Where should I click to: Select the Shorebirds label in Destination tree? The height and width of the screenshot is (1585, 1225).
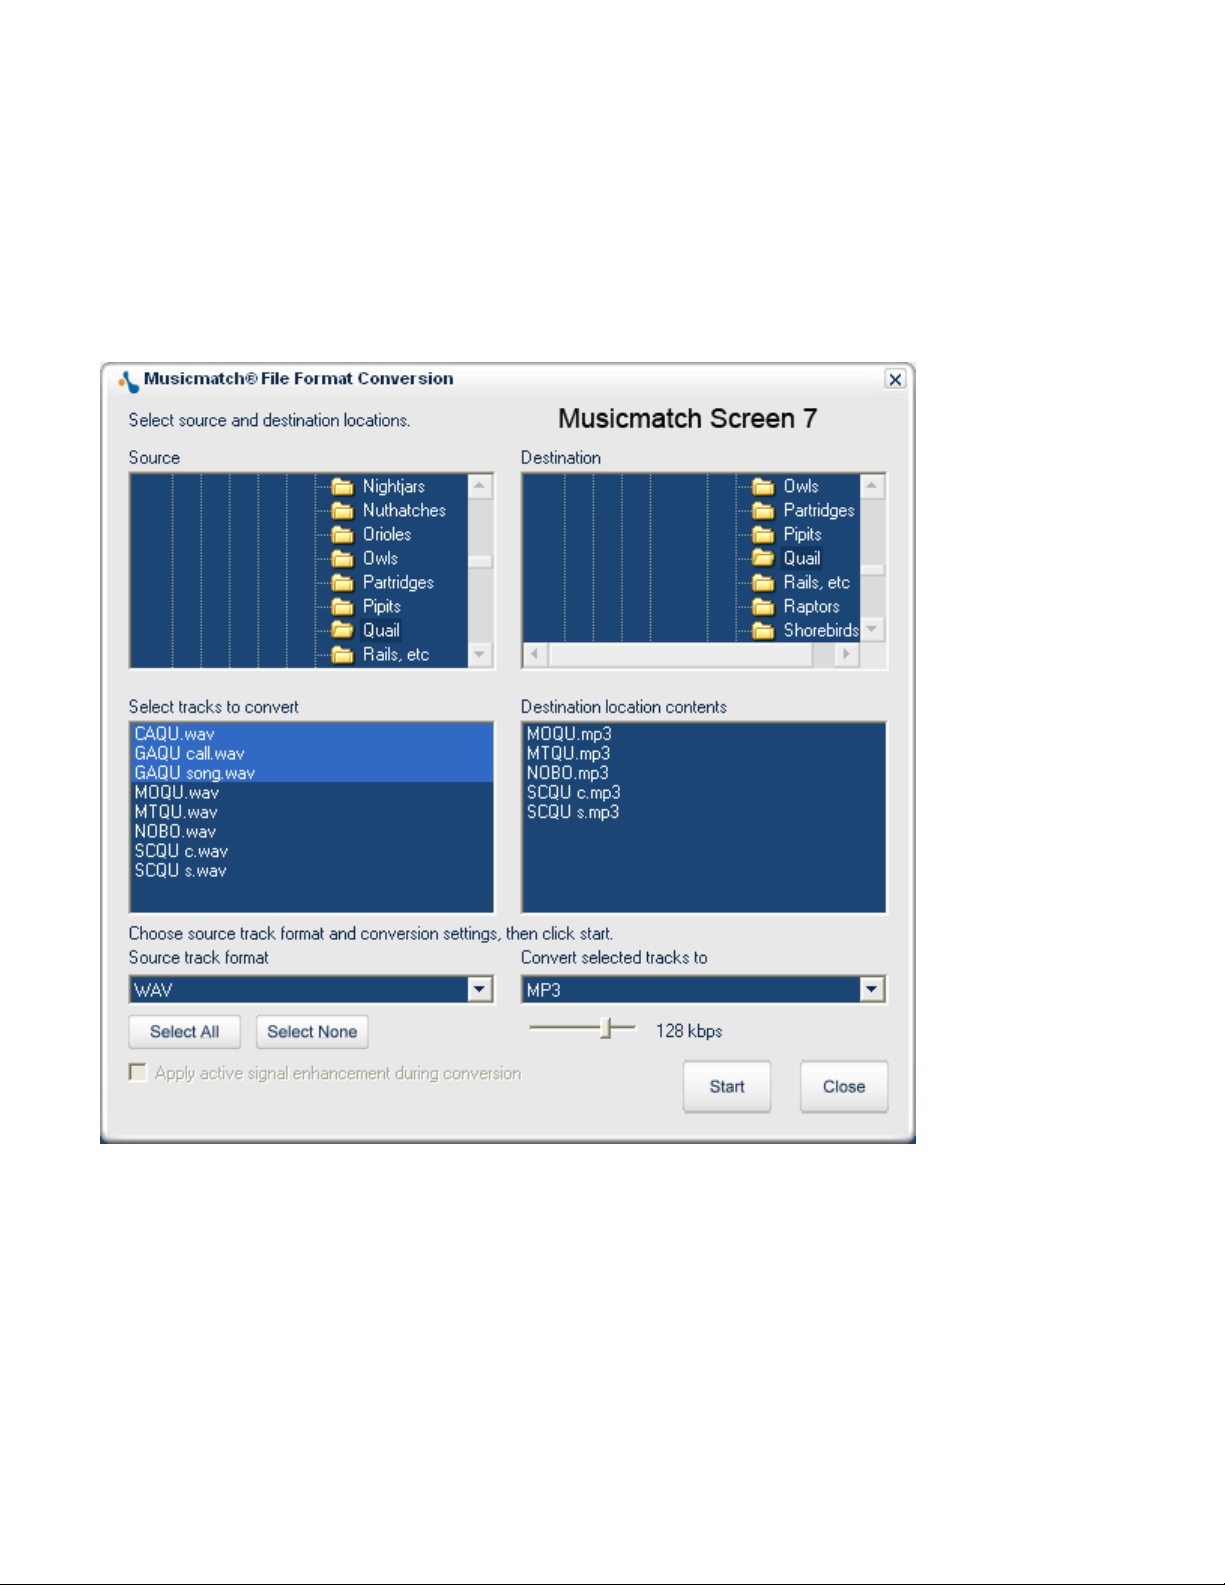tap(821, 631)
